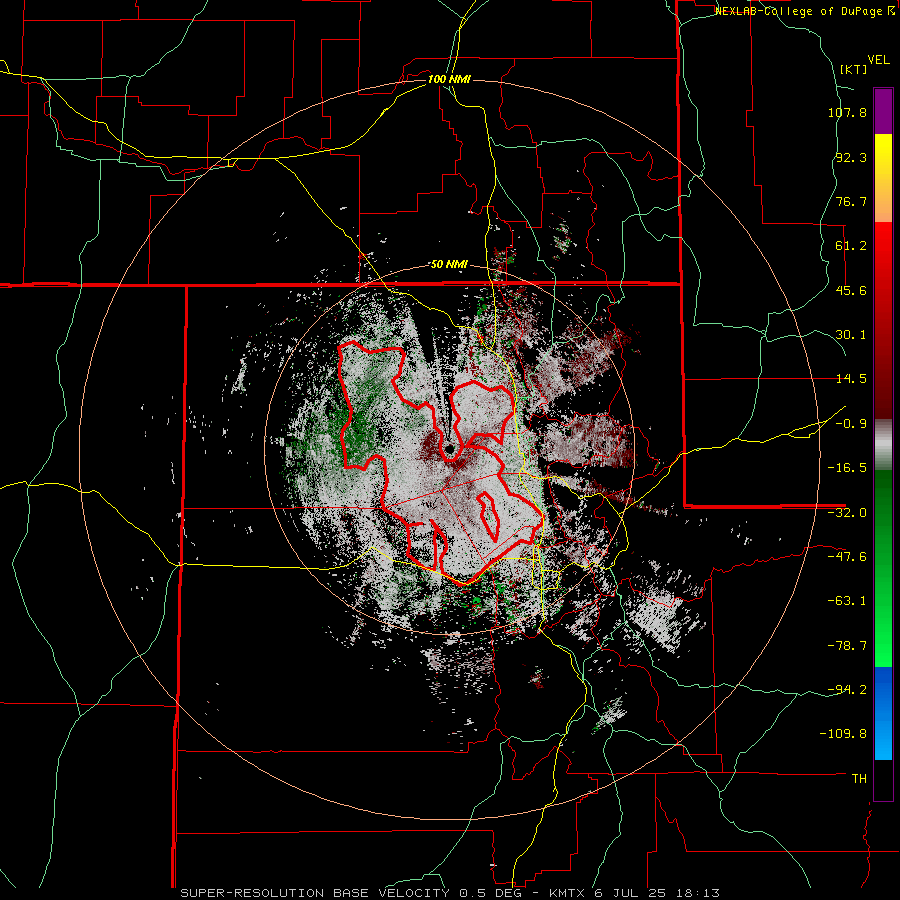This screenshot has height=900, width=900.
Task: Select the 100 NMI range ring label
Action: click(449, 79)
